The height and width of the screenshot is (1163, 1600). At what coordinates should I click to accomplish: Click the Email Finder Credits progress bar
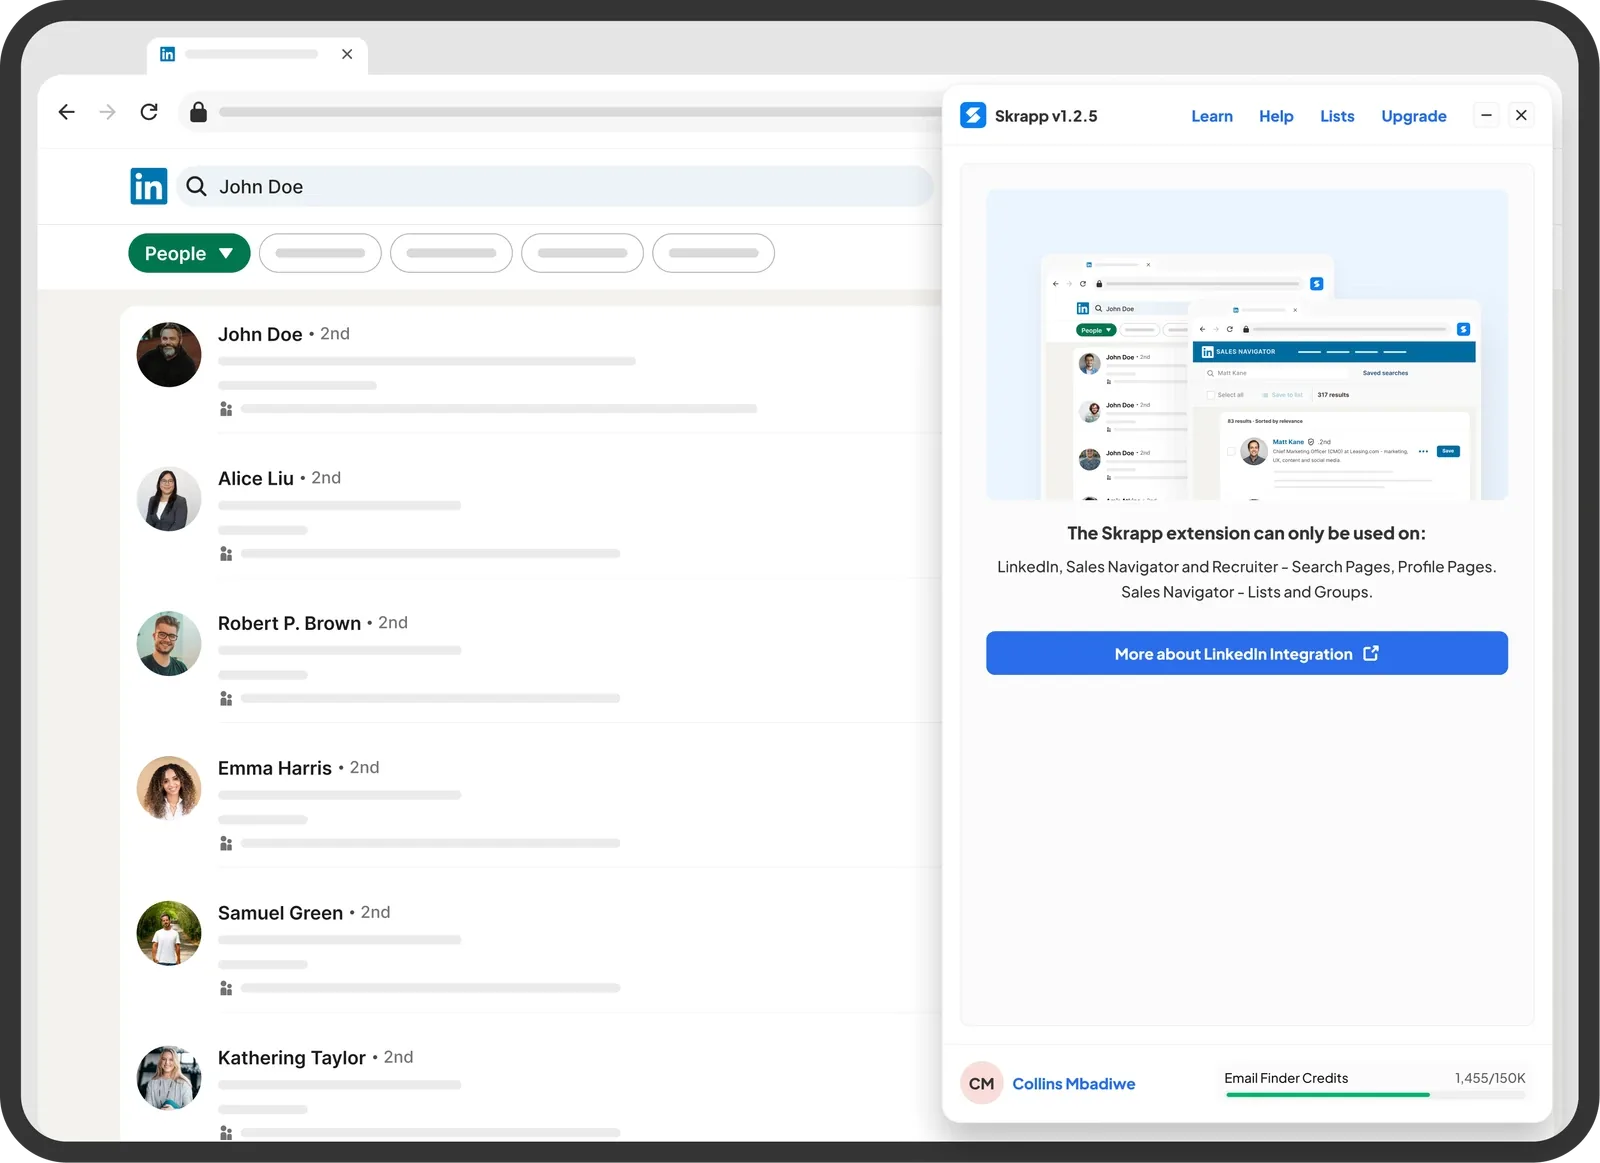pyautogui.click(x=1375, y=1095)
